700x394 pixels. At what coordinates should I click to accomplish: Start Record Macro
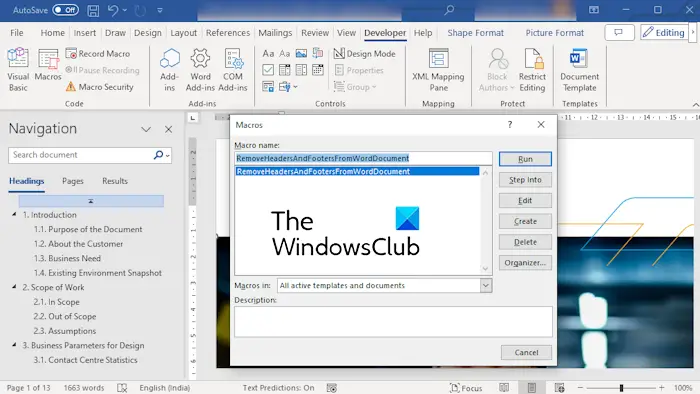(98, 54)
